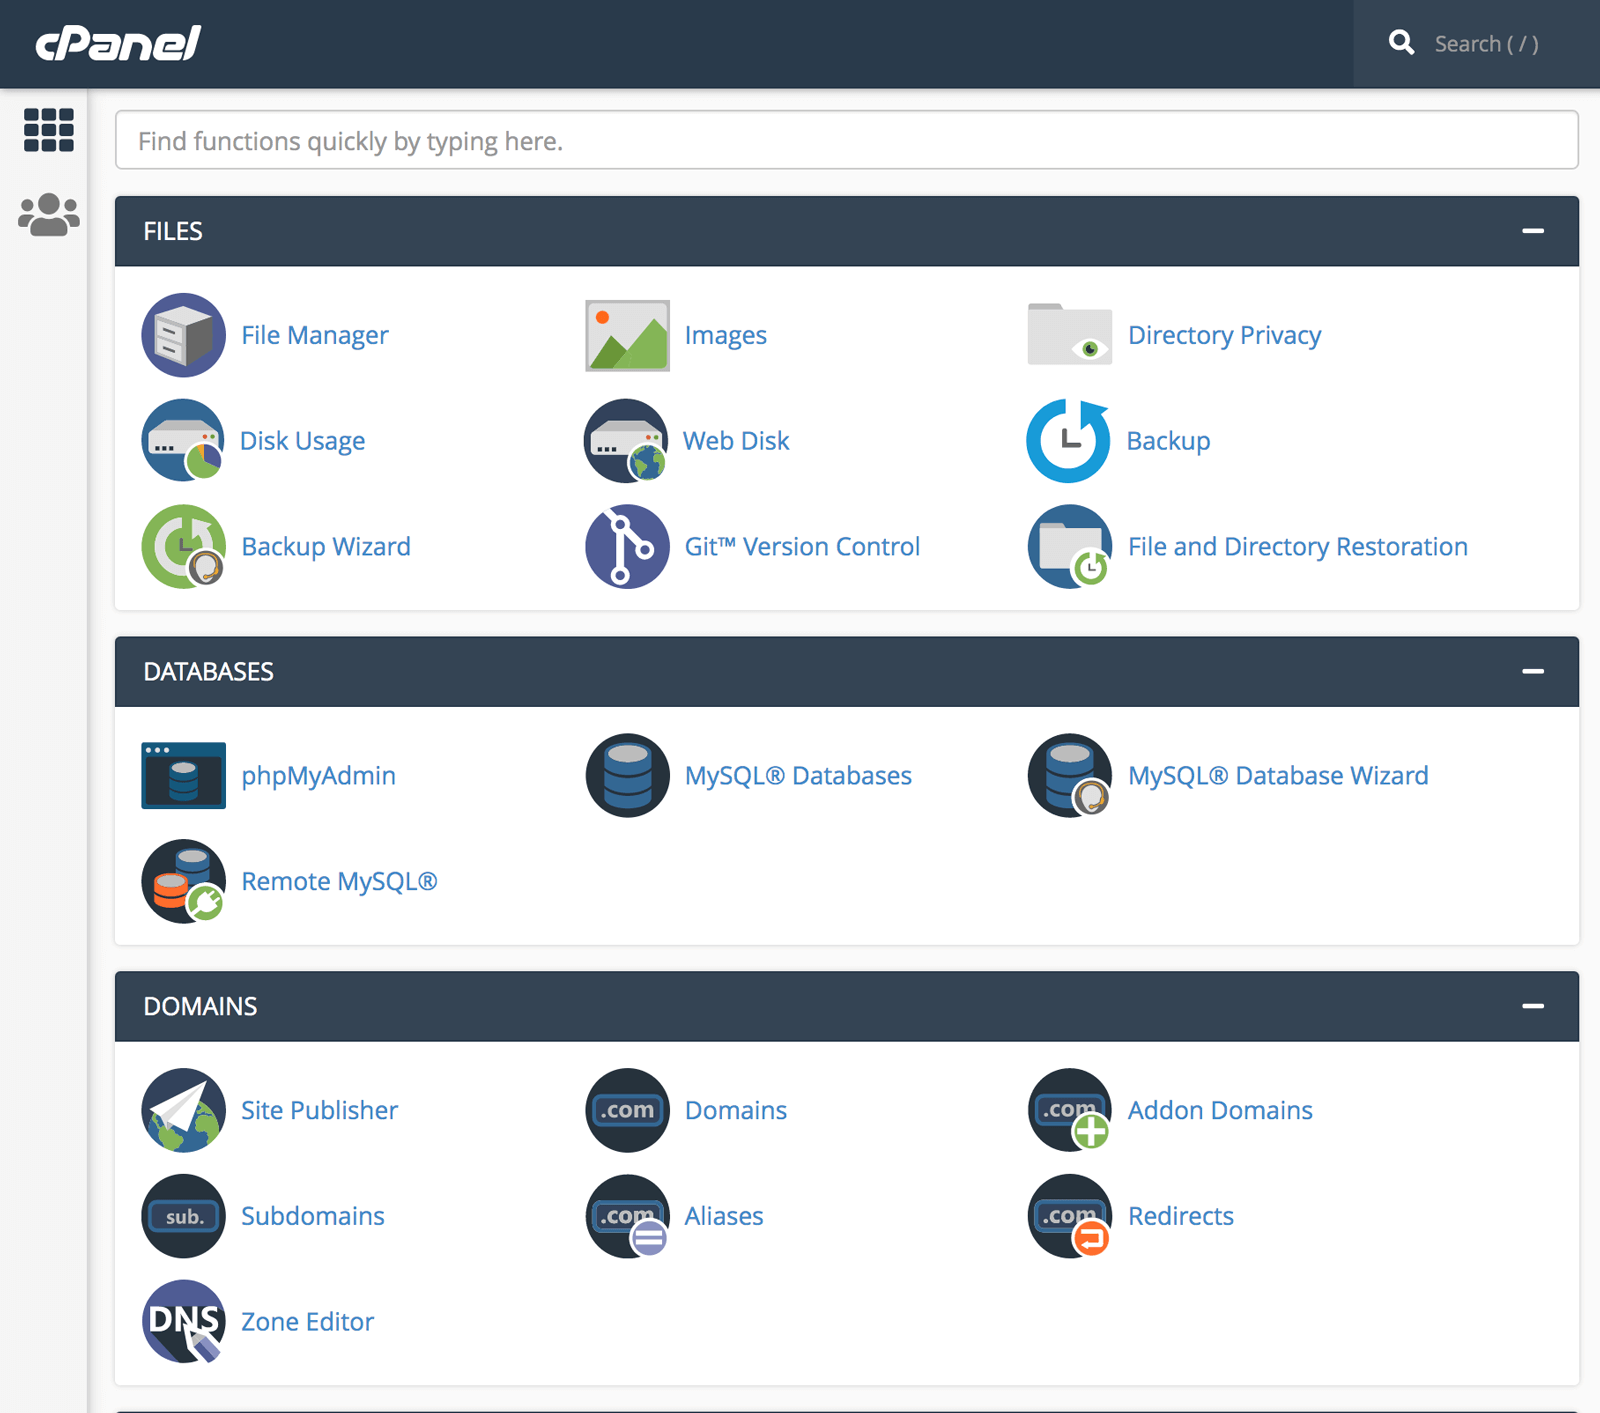Open User Manager people icon in sidebar

(49, 215)
